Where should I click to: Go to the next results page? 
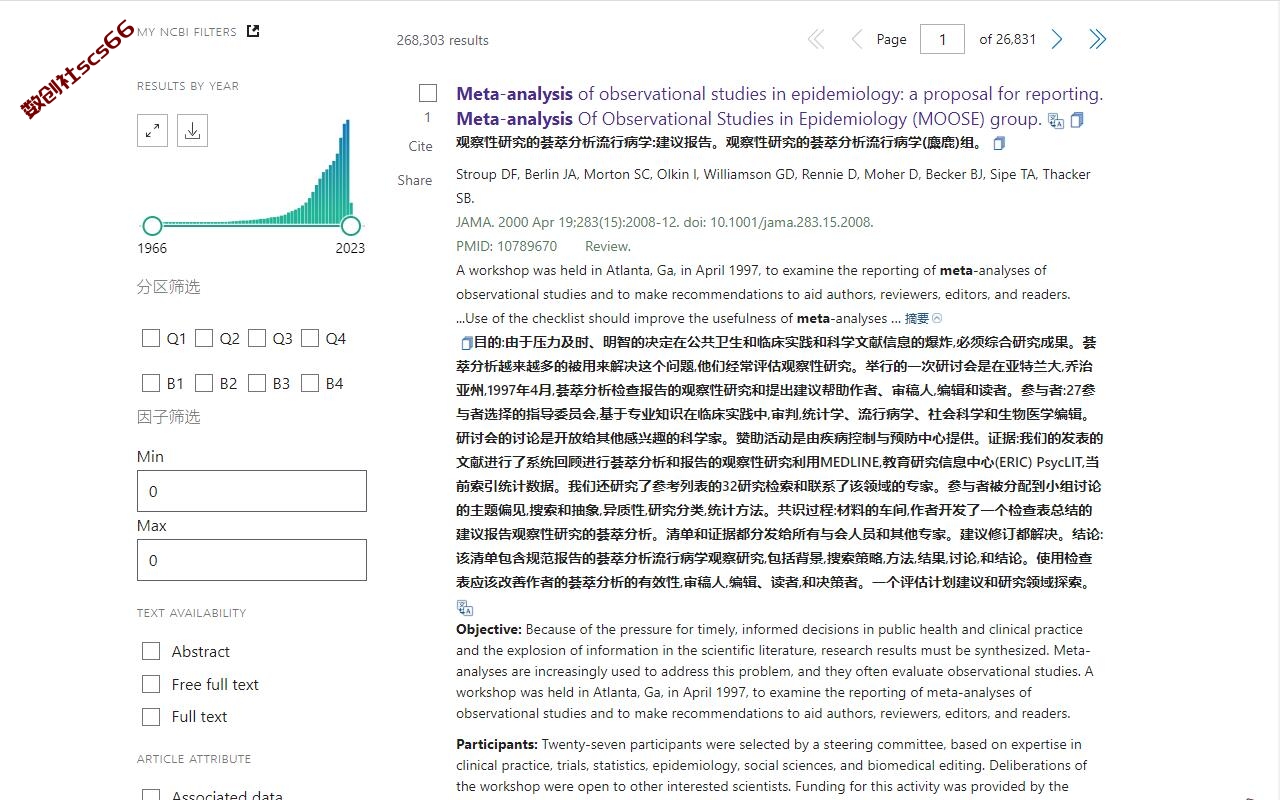[1057, 39]
